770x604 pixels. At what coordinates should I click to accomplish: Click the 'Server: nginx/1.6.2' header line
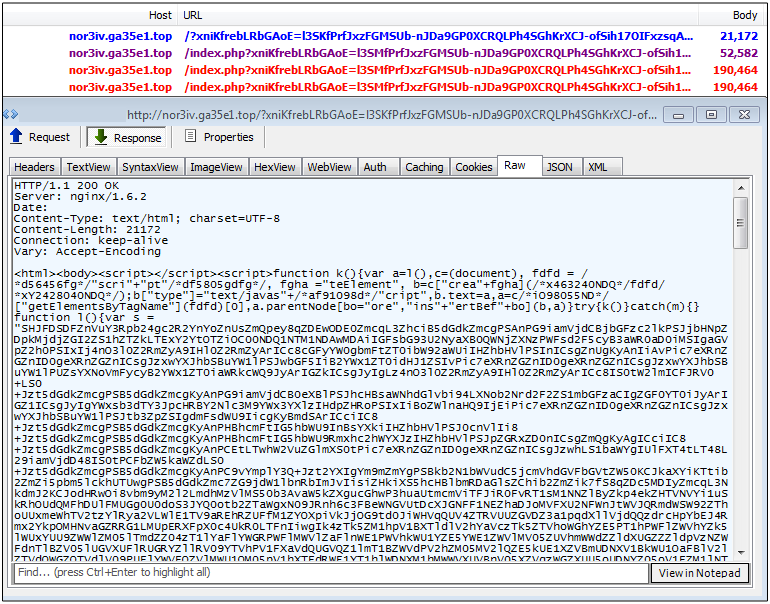[x=80, y=197]
